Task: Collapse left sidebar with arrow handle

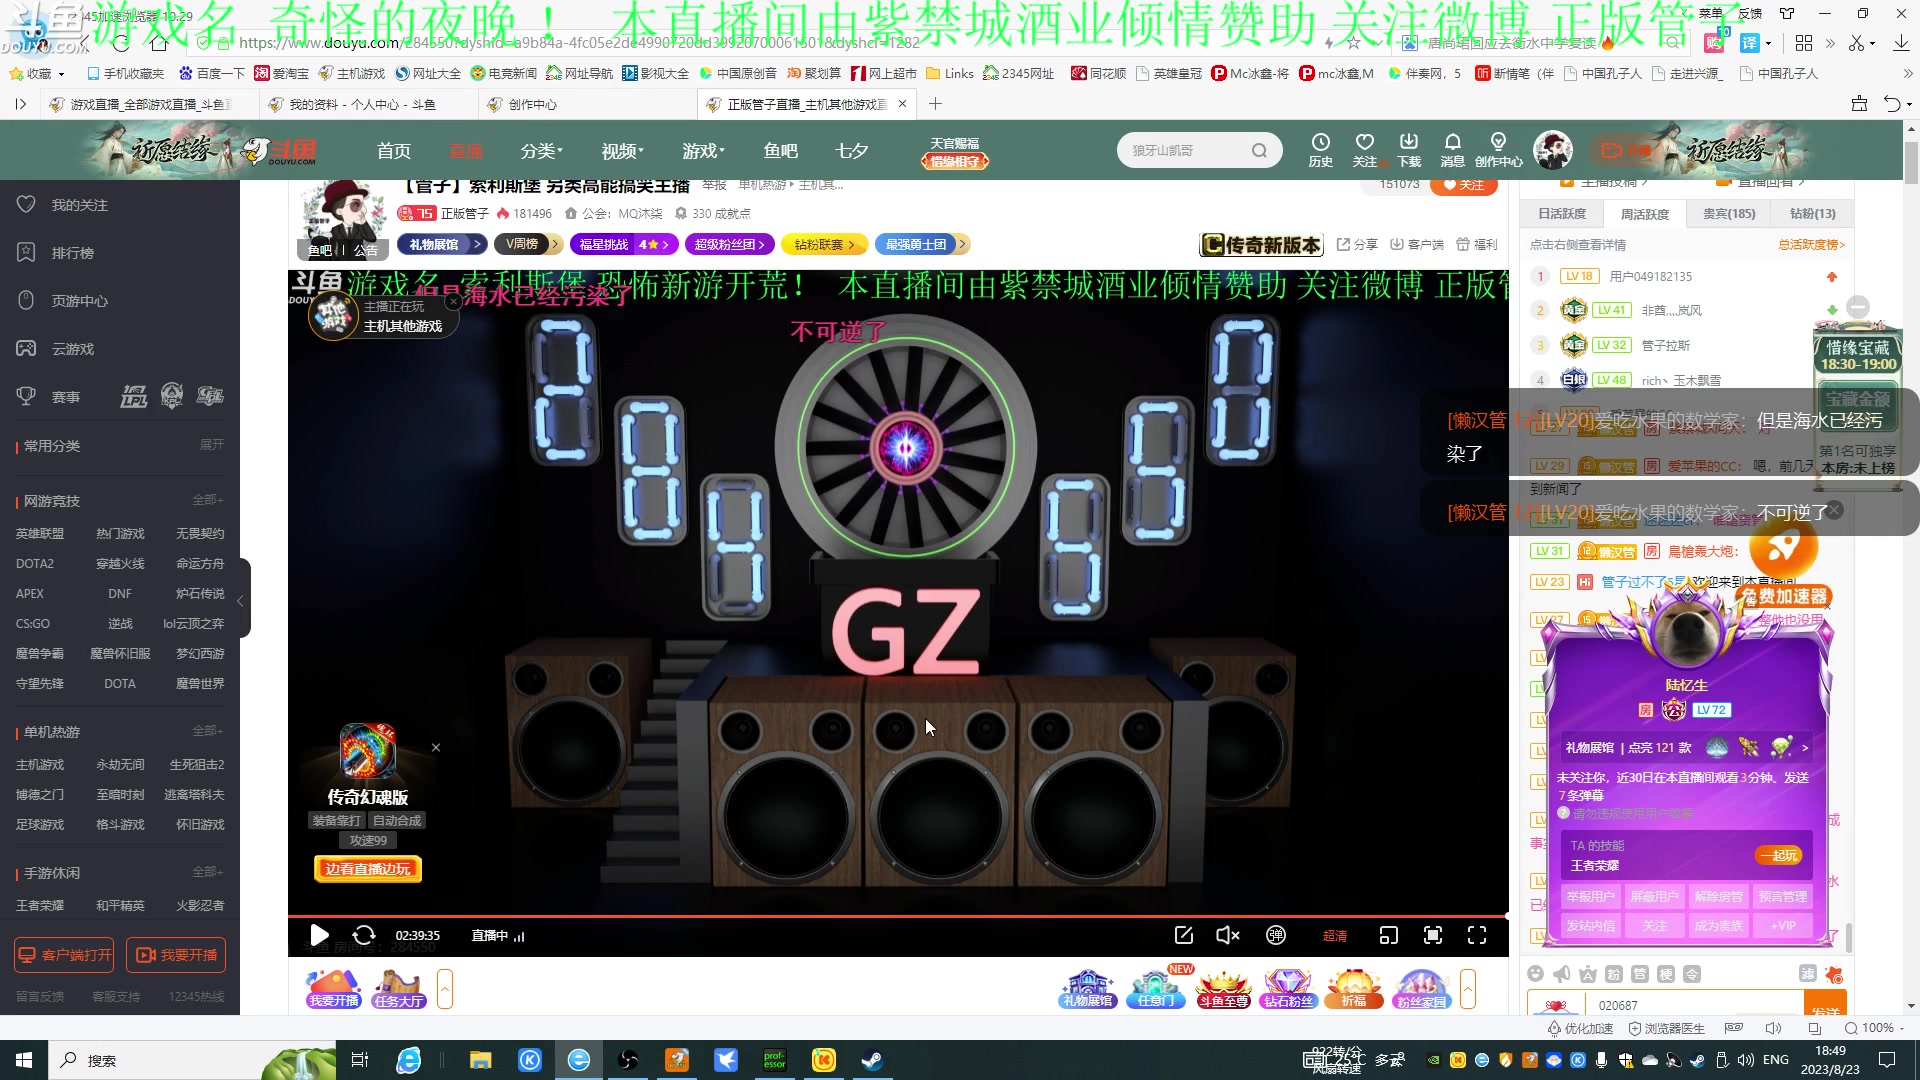Action: pyautogui.click(x=240, y=601)
